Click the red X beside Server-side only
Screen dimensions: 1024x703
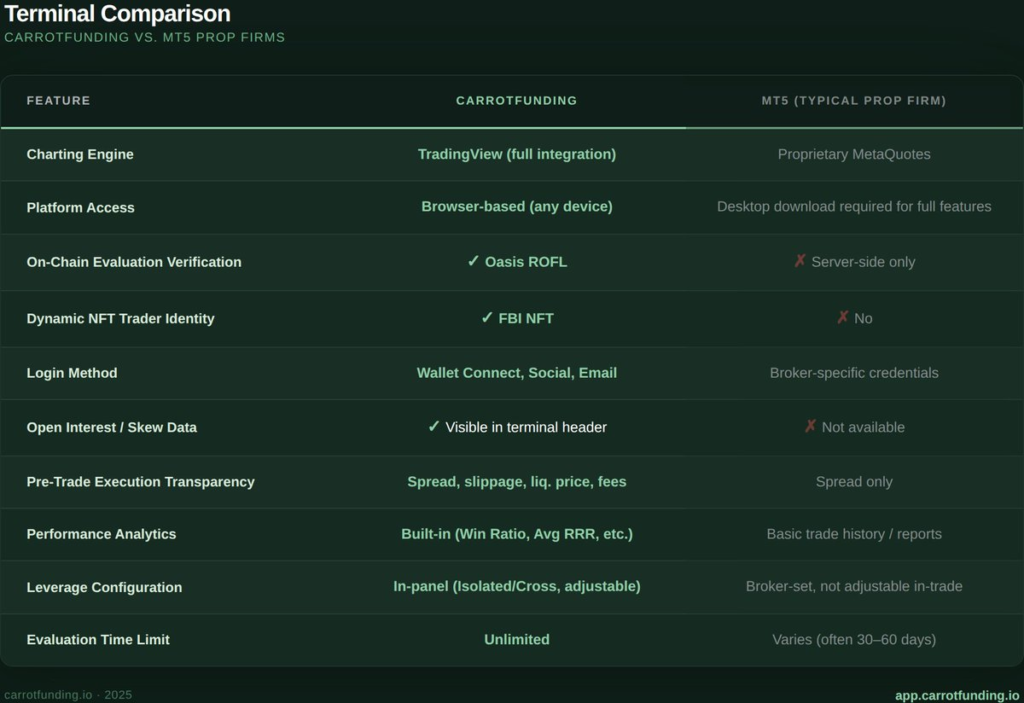coord(800,261)
